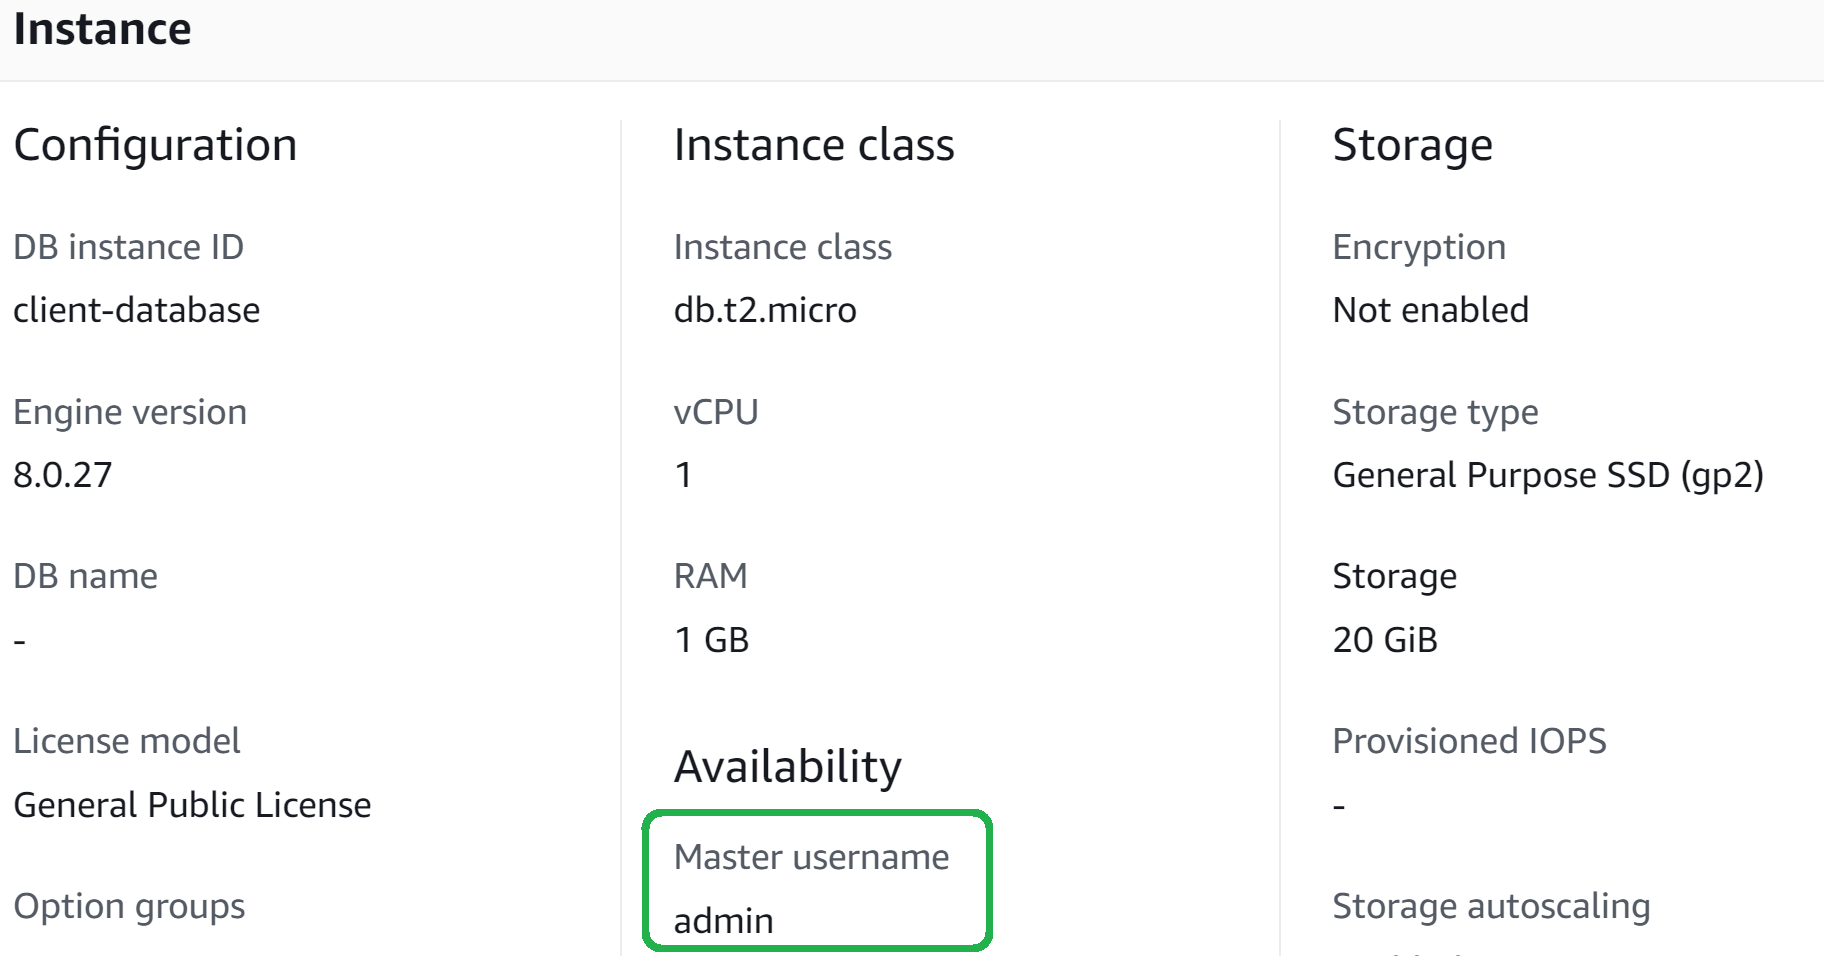Screen dimensions: 1824x978
Task: Click the 1 GB RAM value
Action: click(x=711, y=640)
